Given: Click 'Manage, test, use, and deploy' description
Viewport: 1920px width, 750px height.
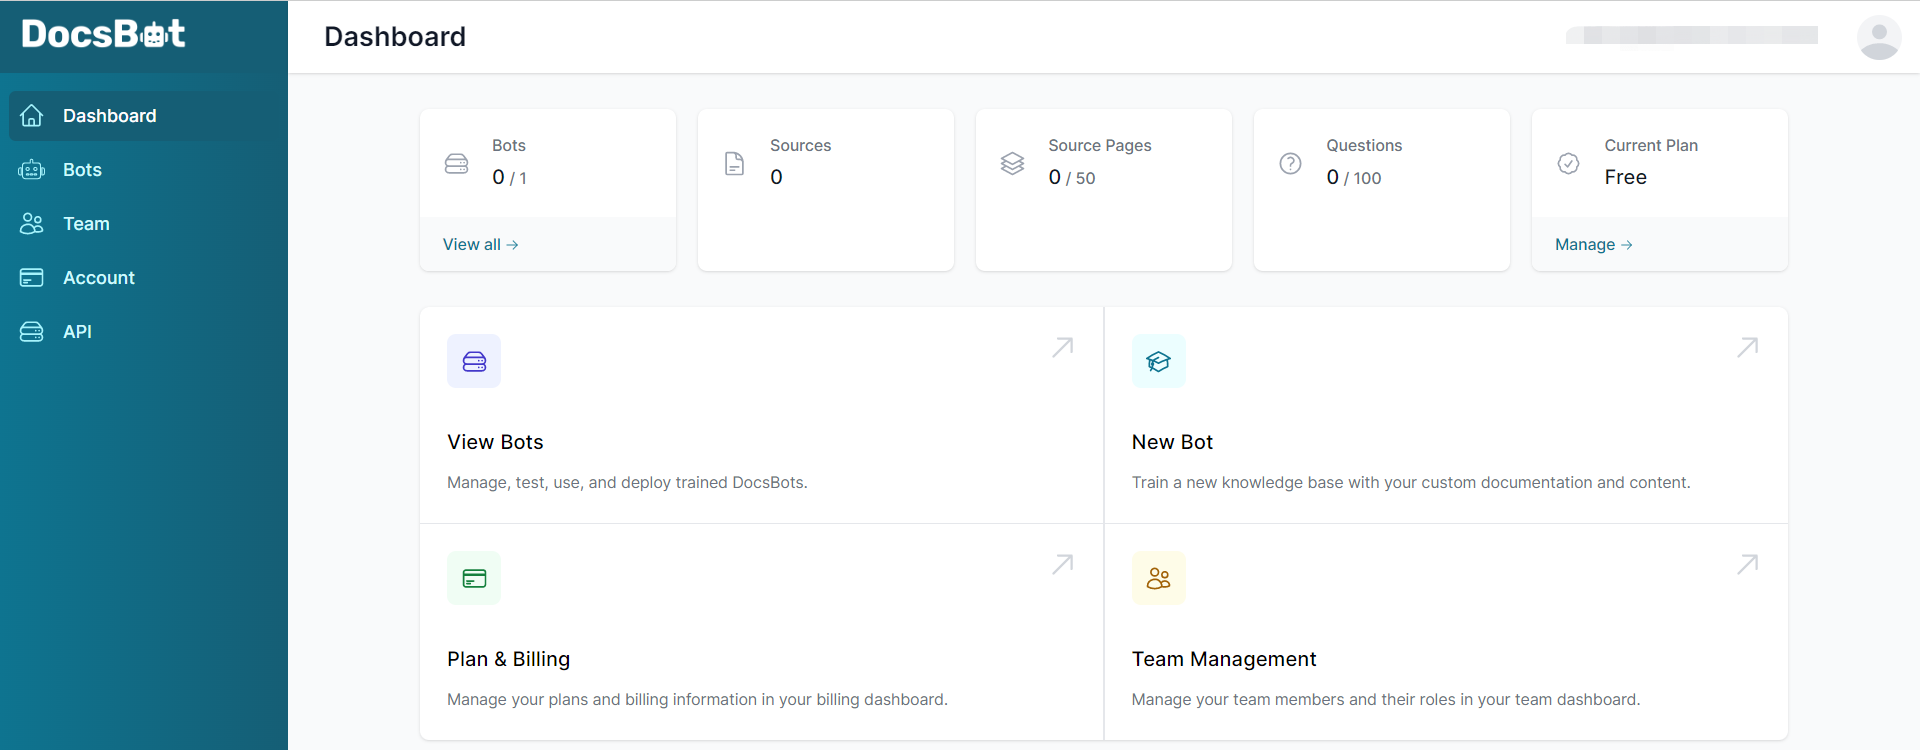Looking at the screenshot, I should pyautogui.click(x=627, y=483).
